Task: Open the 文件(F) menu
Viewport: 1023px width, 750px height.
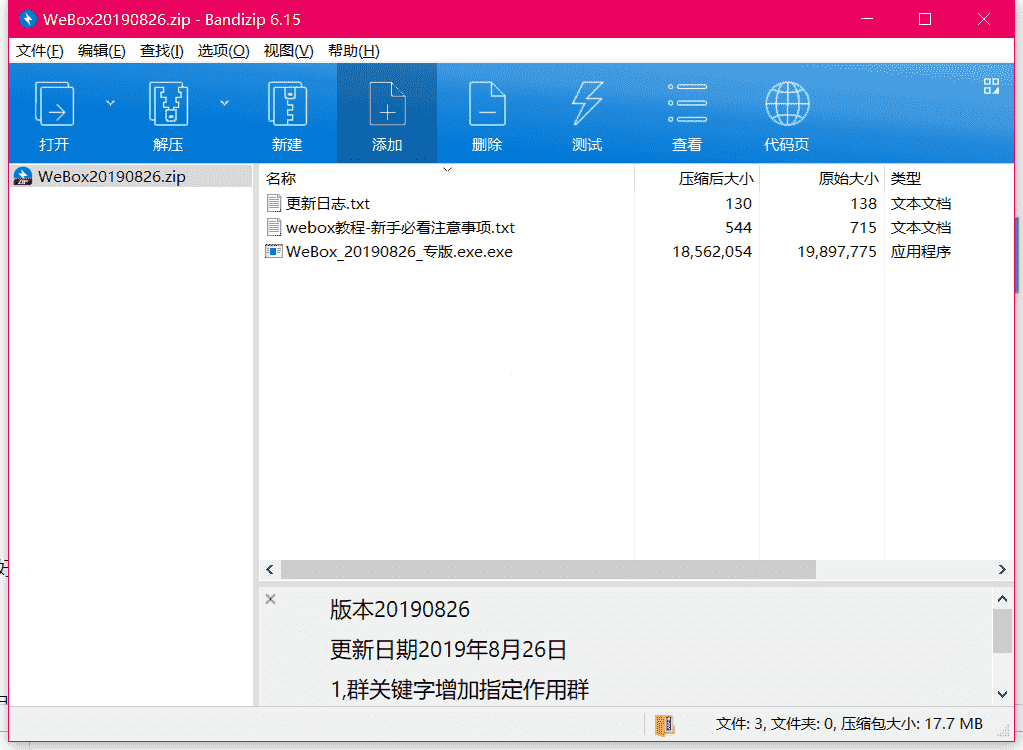Action: point(40,51)
